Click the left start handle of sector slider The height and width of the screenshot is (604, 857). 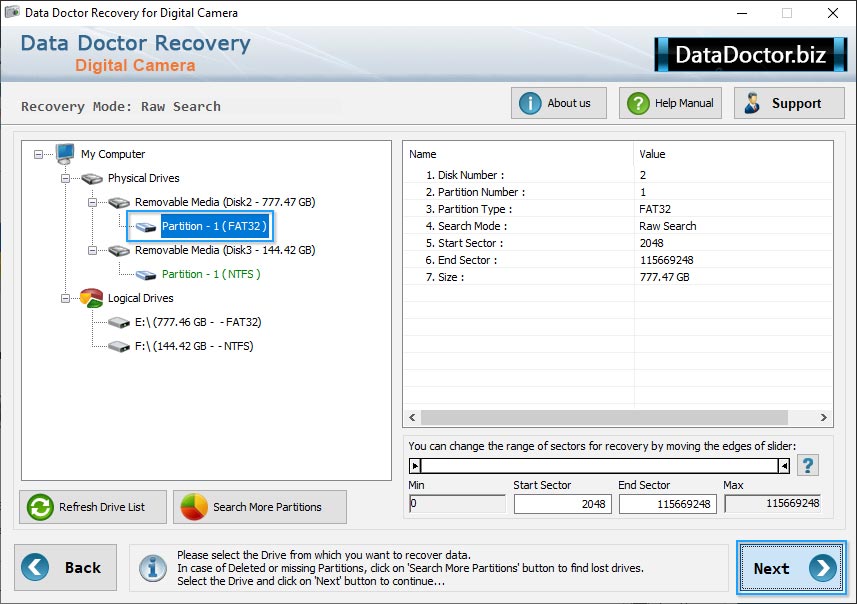pyautogui.click(x=415, y=466)
